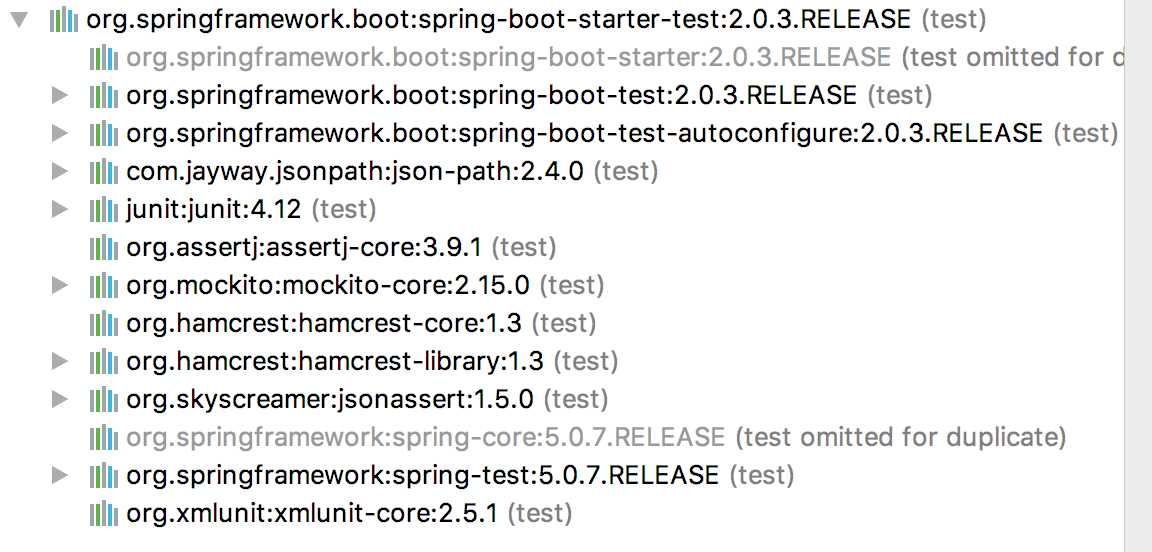This screenshot has height=552, width=1152.
Task: Click the library icon beside hamcrest-core:1.3
Action: (103, 323)
